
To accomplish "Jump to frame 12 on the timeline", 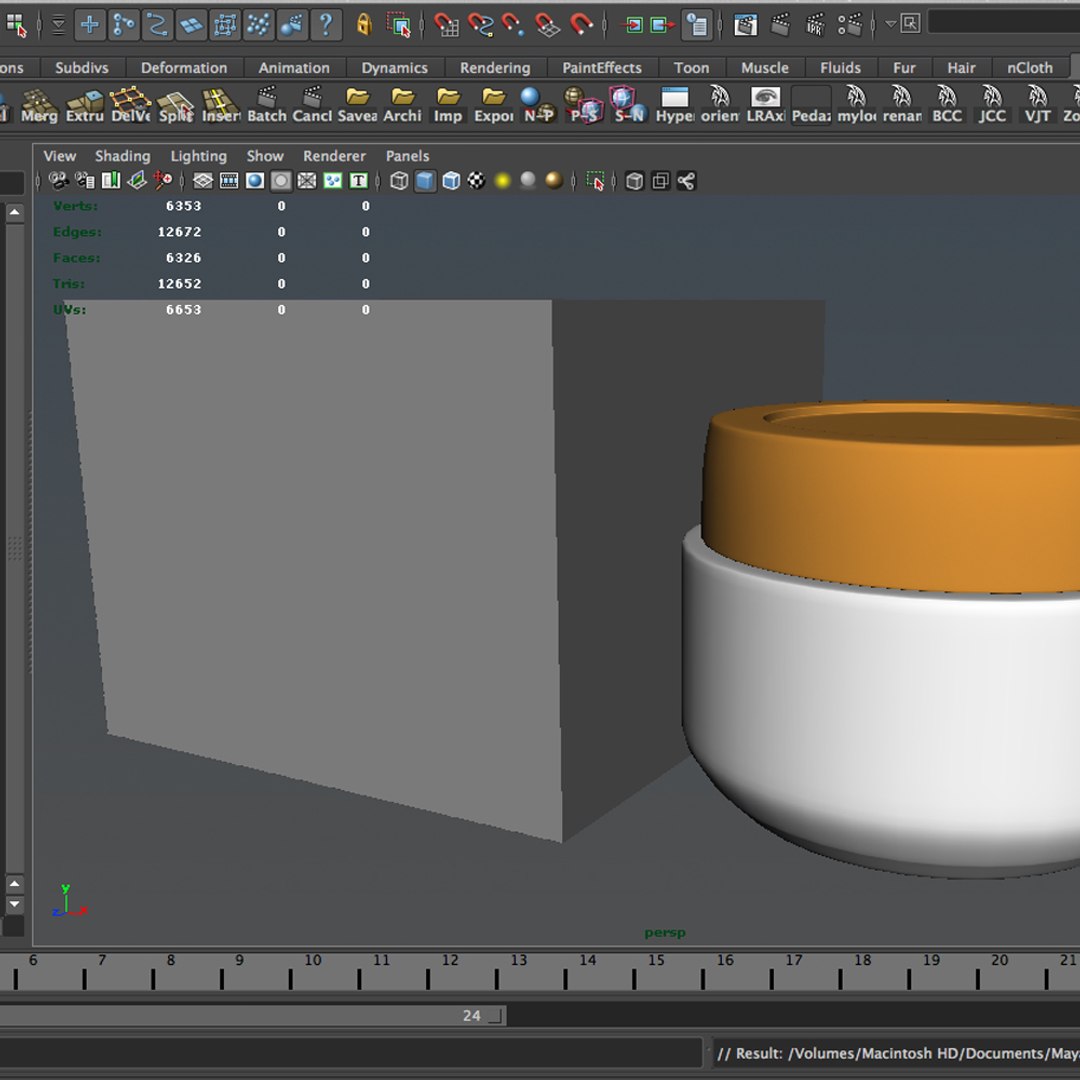I will (x=450, y=960).
